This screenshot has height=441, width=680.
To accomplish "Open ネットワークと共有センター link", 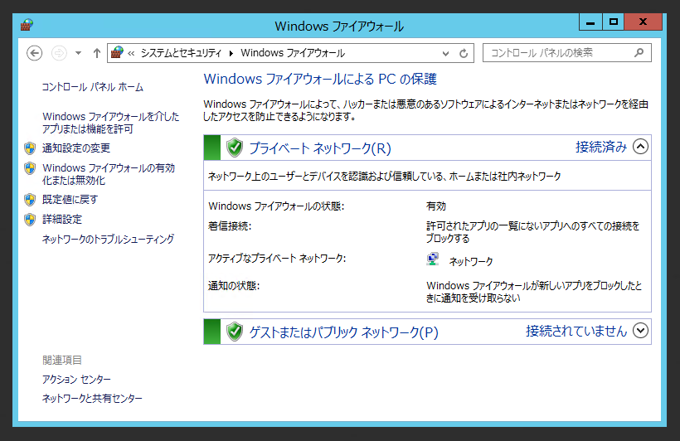I will coord(92,398).
